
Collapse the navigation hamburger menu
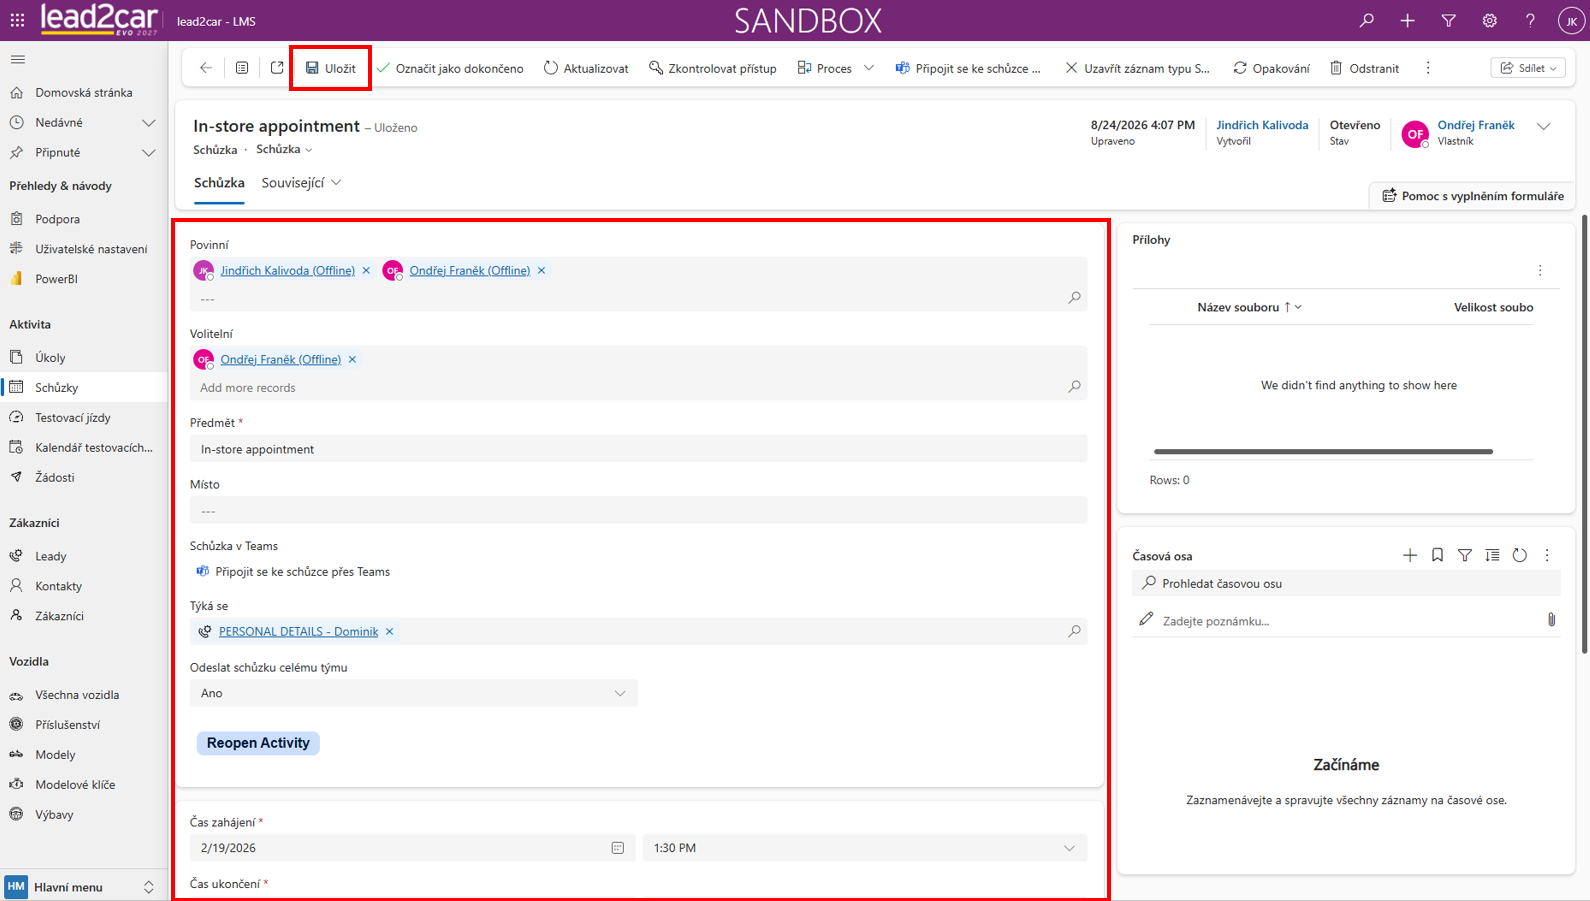point(17,59)
